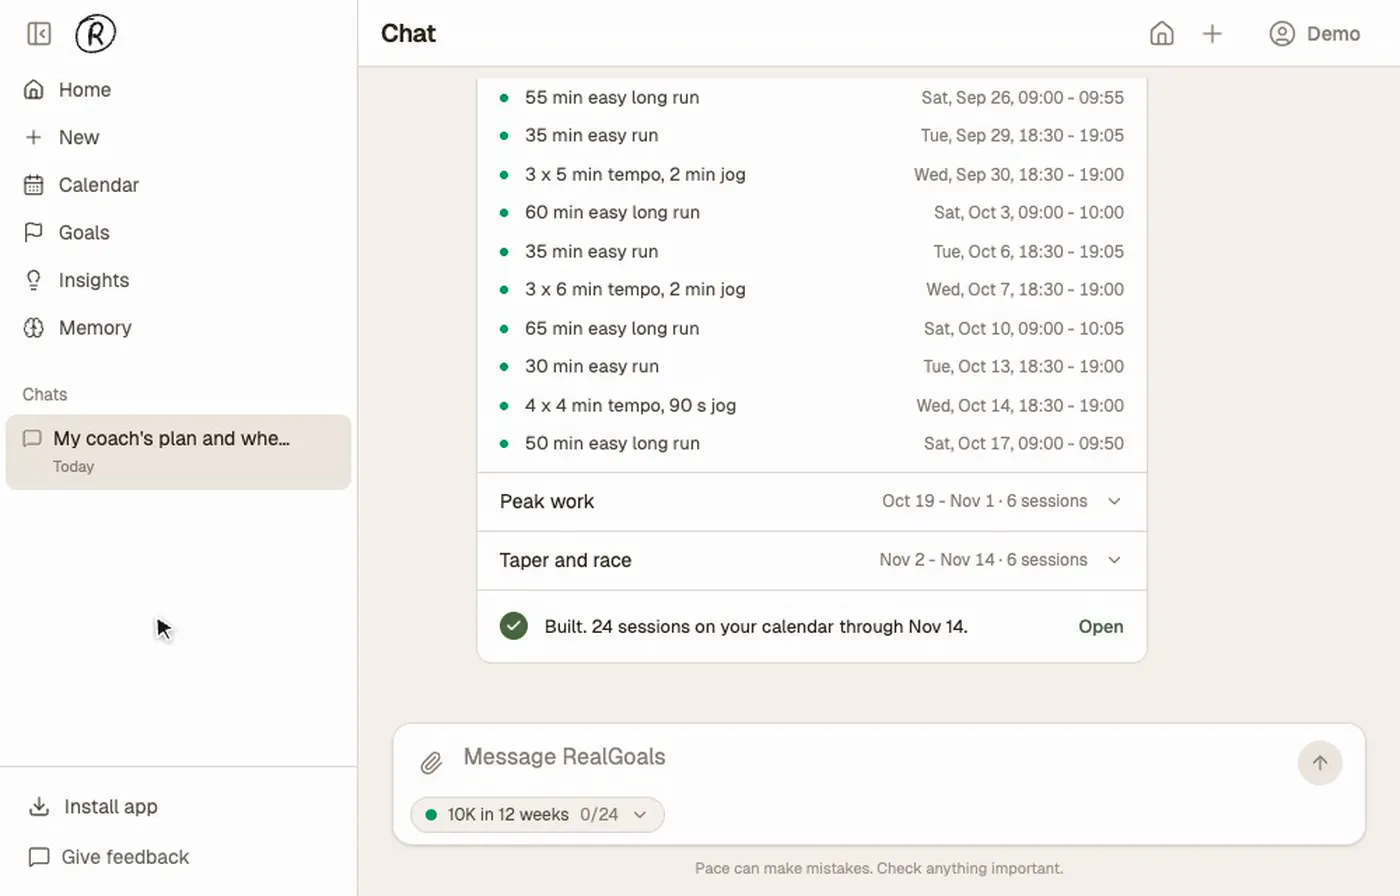The image size is (1400, 896).
Task: Click the RealGoals circular logo
Action: (96, 34)
